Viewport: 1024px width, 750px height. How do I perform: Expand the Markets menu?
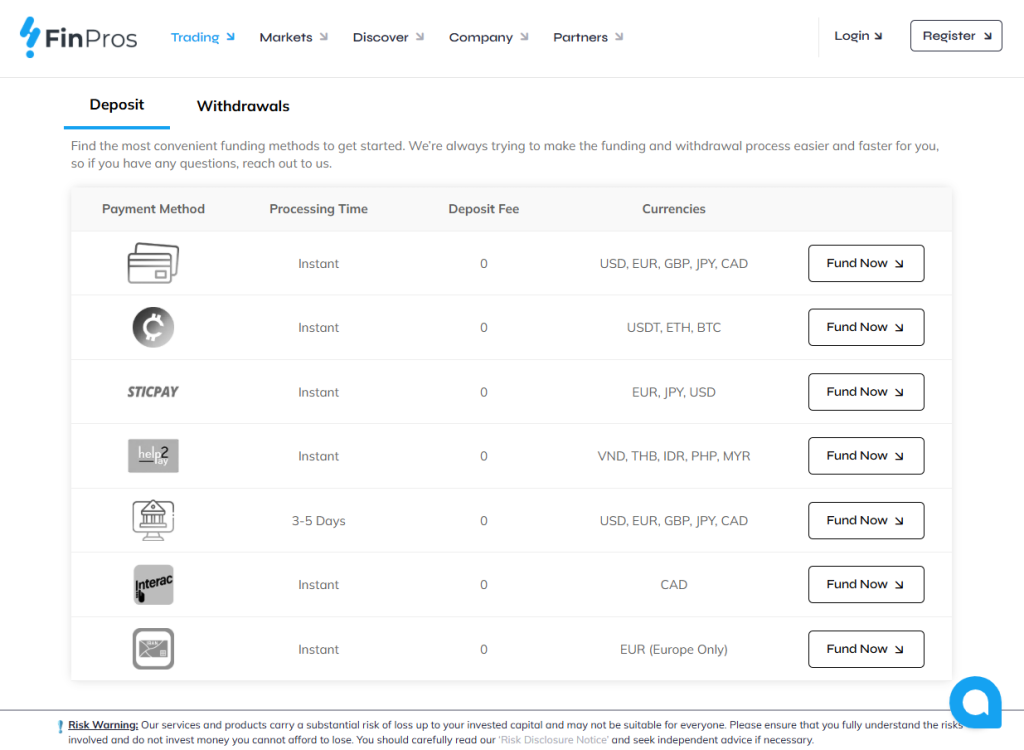click(293, 37)
